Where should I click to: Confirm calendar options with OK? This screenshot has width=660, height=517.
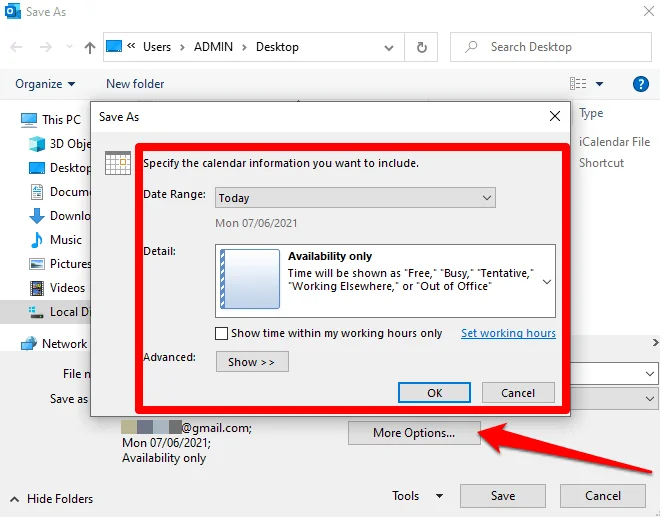pos(434,393)
